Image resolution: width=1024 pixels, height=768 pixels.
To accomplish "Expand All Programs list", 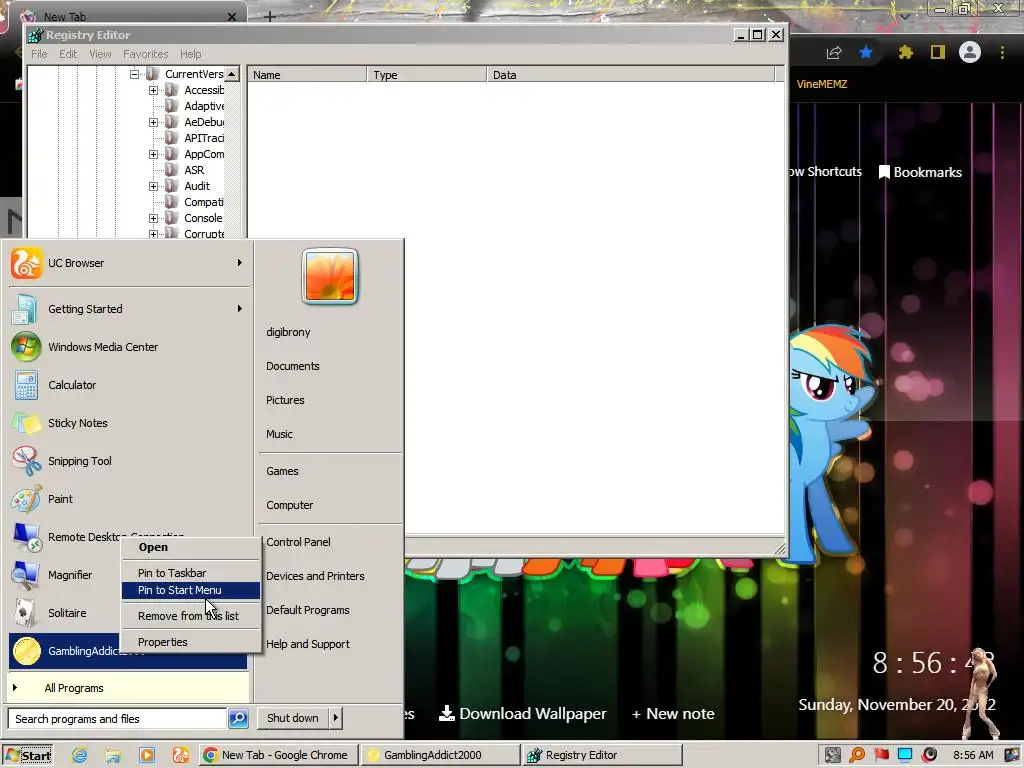I will pyautogui.click(x=128, y=688).
